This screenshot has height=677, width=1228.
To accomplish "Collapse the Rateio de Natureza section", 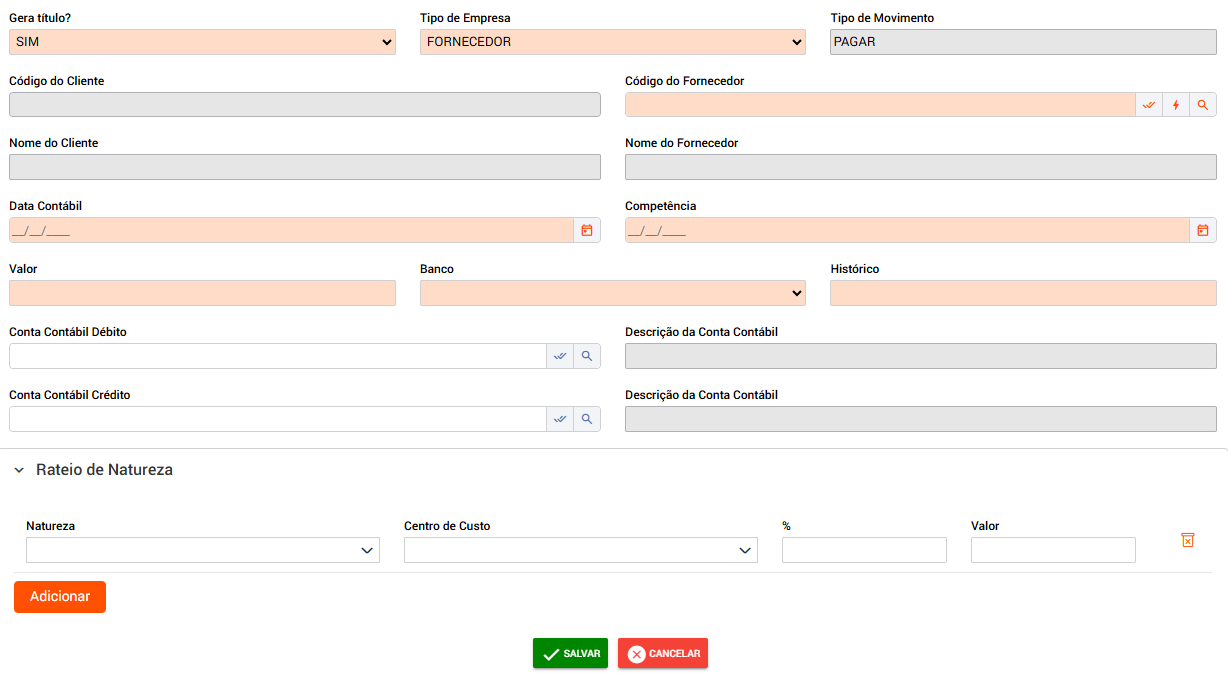I will (x=19, y=471).
